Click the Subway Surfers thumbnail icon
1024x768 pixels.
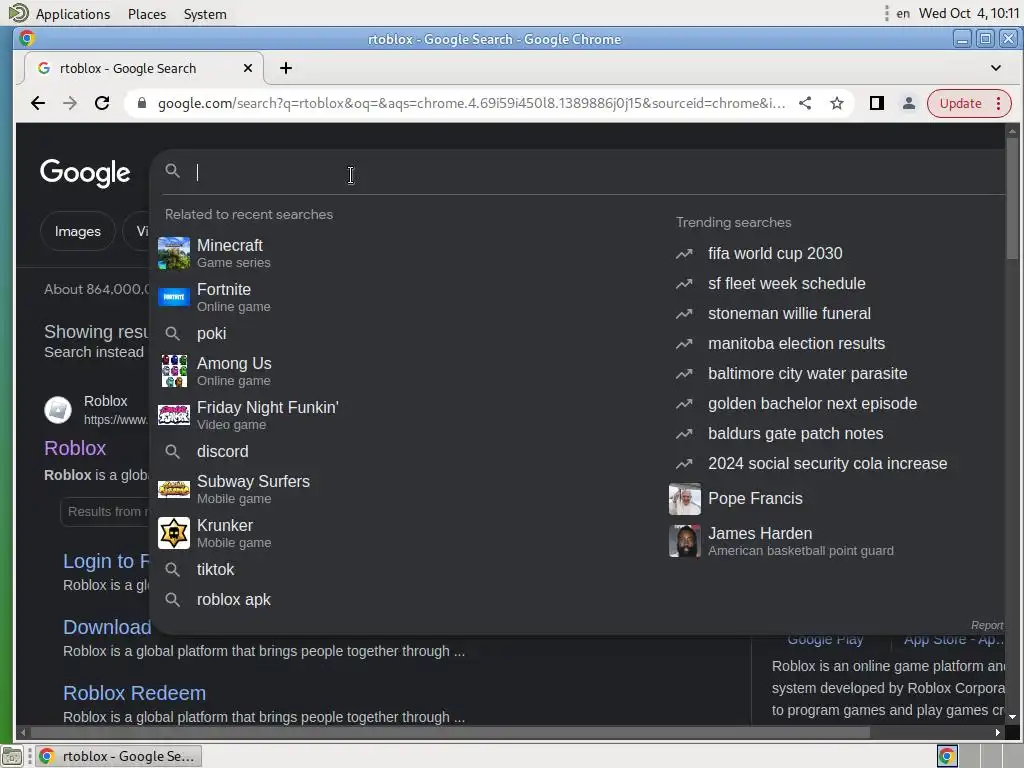(174, 488)
